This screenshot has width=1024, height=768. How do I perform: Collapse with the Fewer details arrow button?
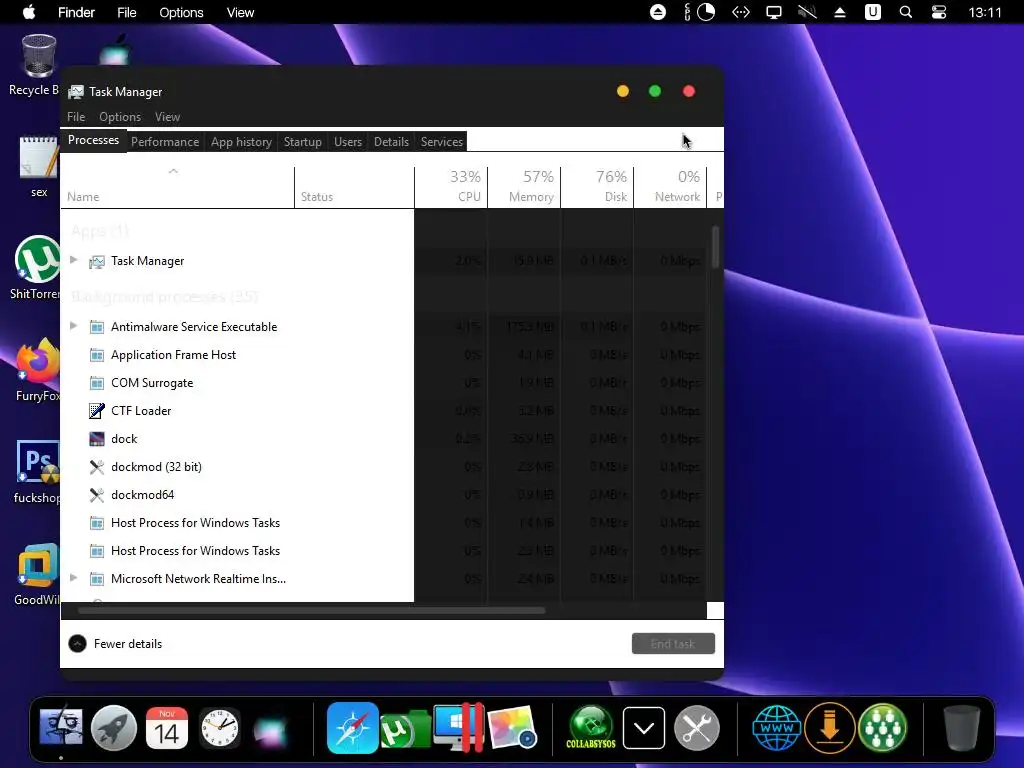pyautogui.click(x=77, y=644)
